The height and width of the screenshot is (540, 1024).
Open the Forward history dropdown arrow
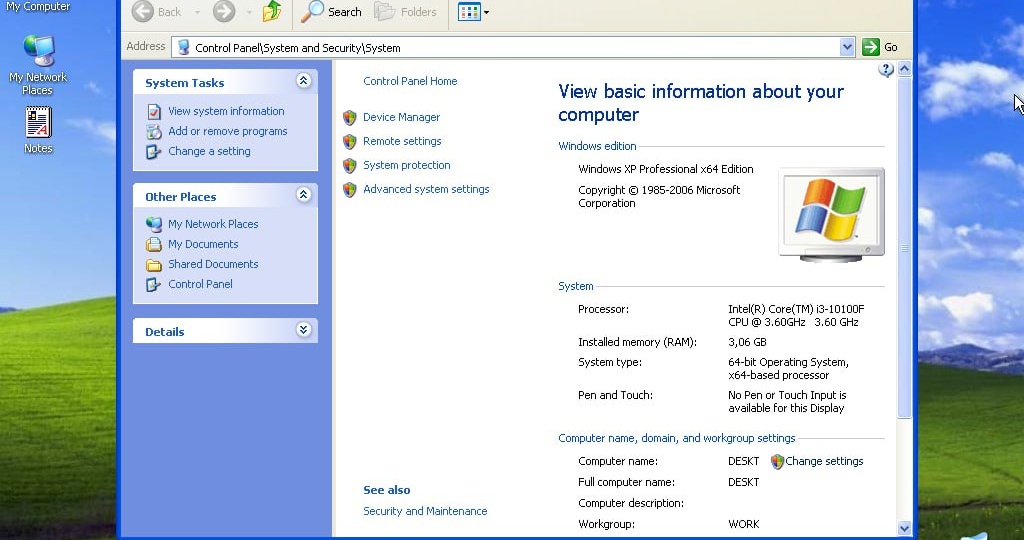pyautogui.click(x=249, y=12)
